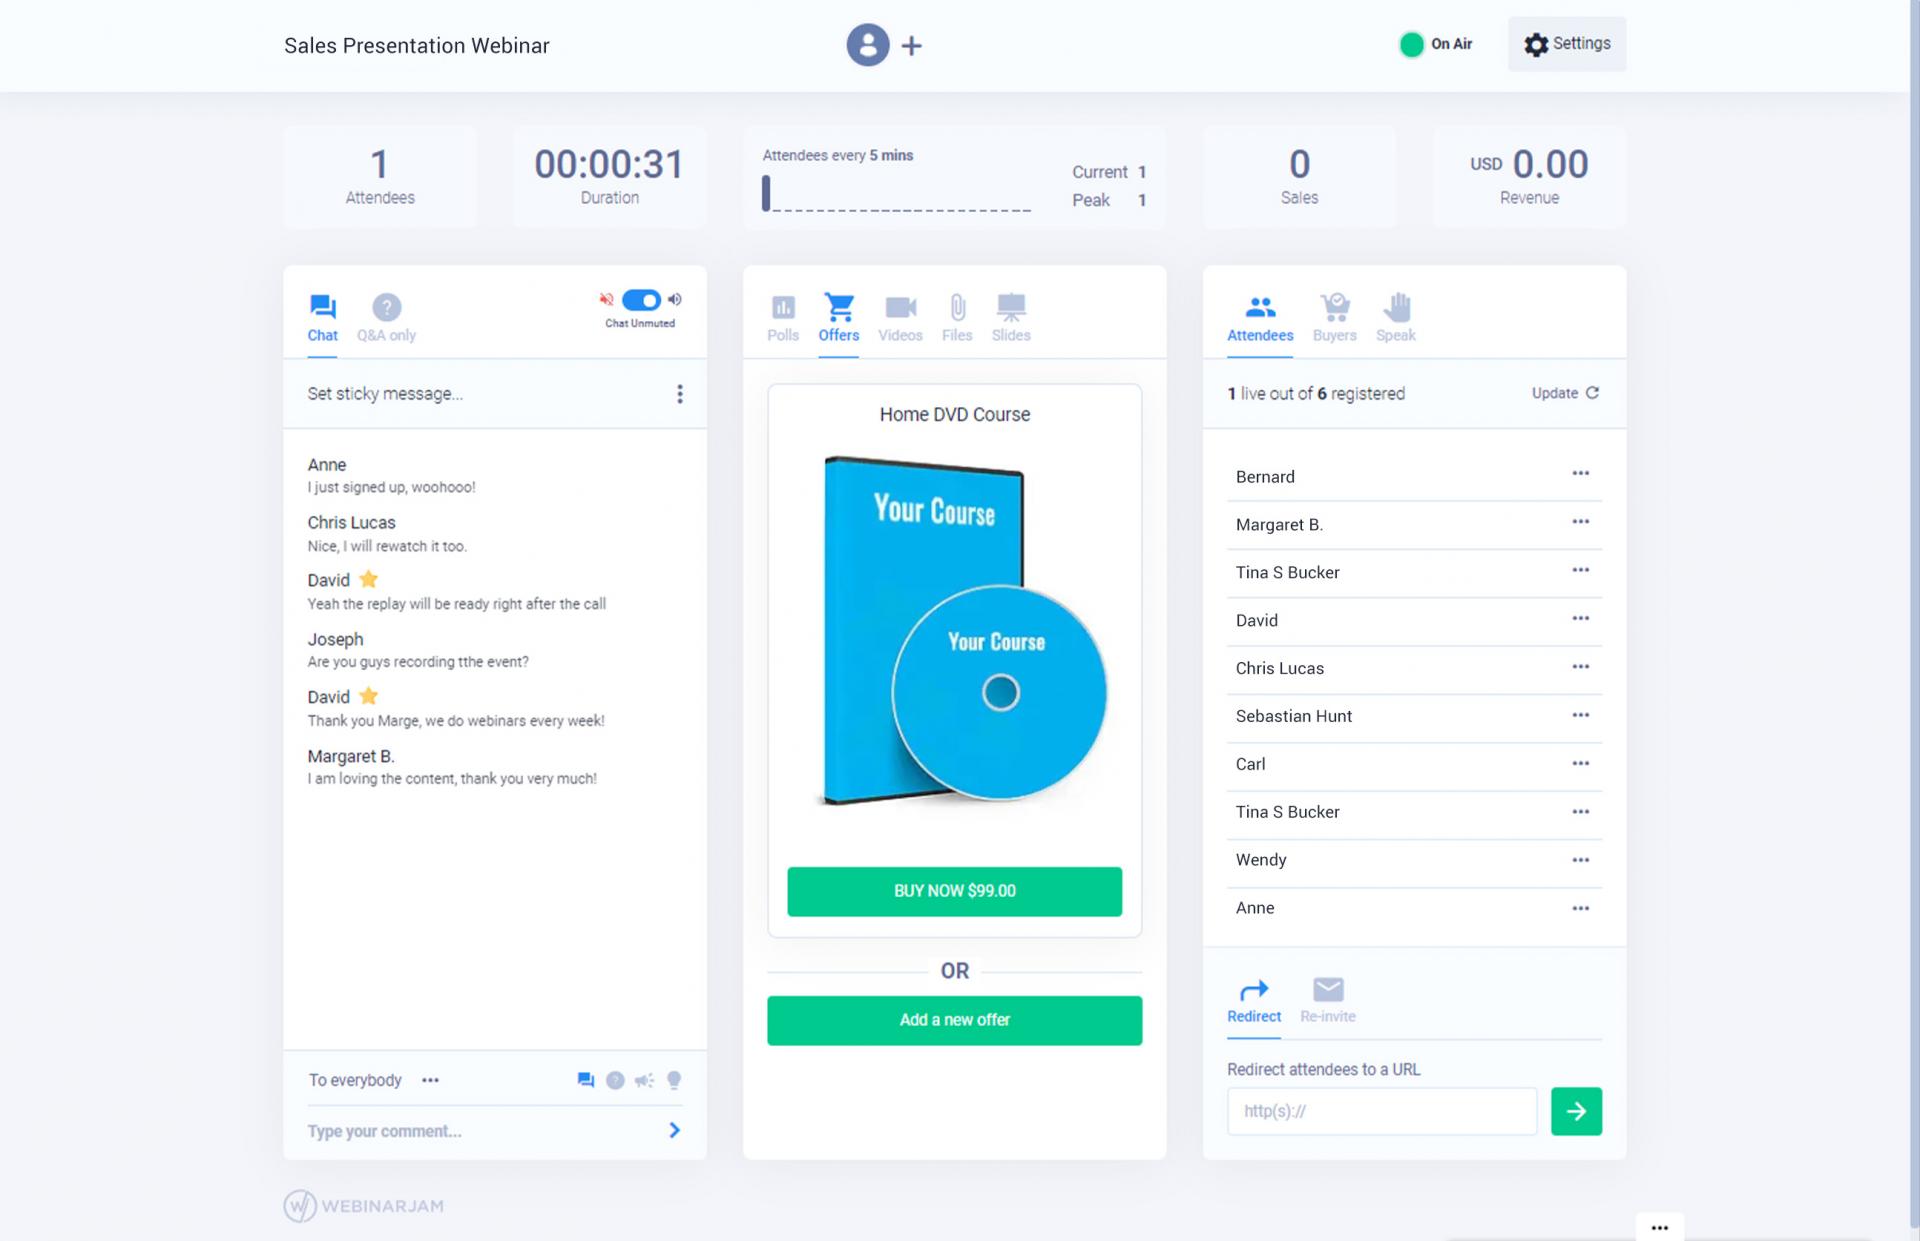Switch to the Videos panel
The image size is (1920, 1241).
(900, 308)
